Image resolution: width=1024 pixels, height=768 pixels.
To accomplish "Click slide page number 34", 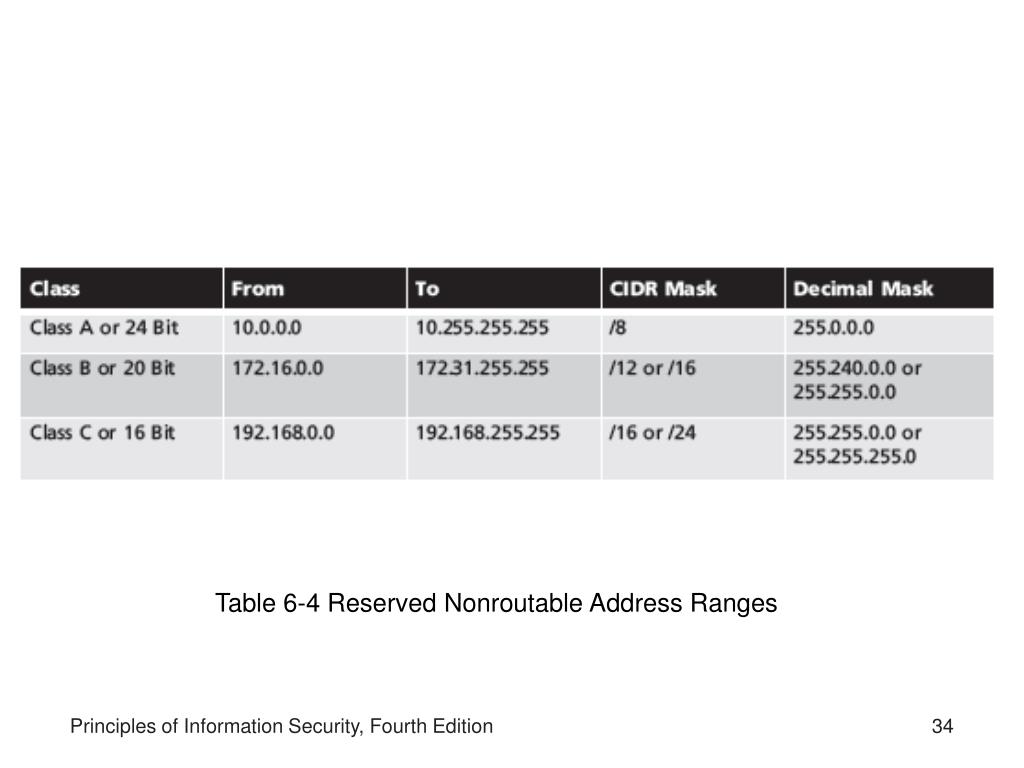I will tap(942, 726).
